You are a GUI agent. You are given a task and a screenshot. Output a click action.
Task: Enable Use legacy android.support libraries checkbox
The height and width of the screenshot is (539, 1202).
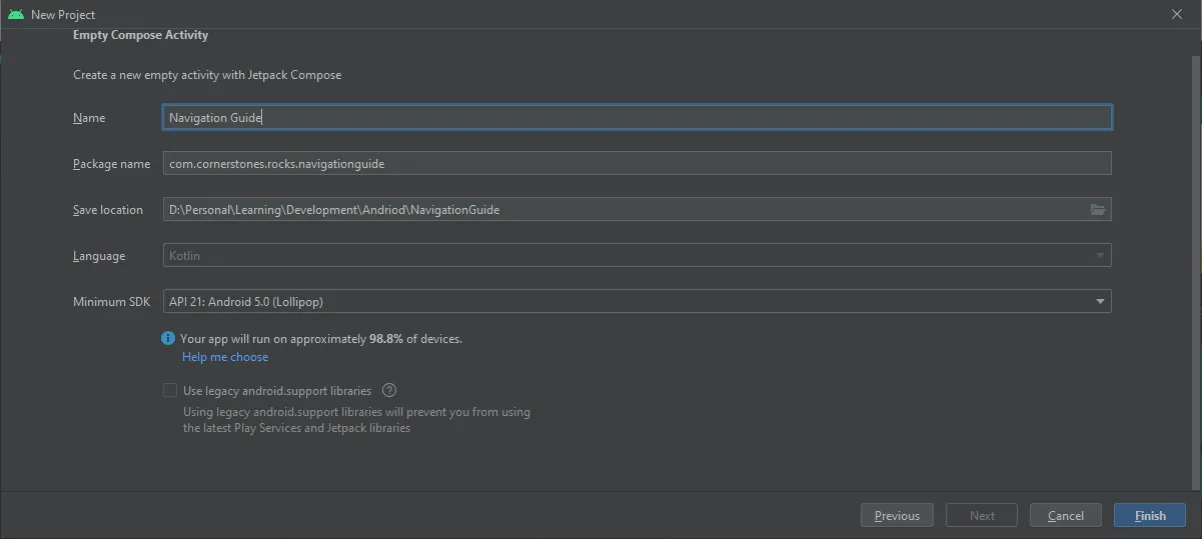[x=170, y=391]
